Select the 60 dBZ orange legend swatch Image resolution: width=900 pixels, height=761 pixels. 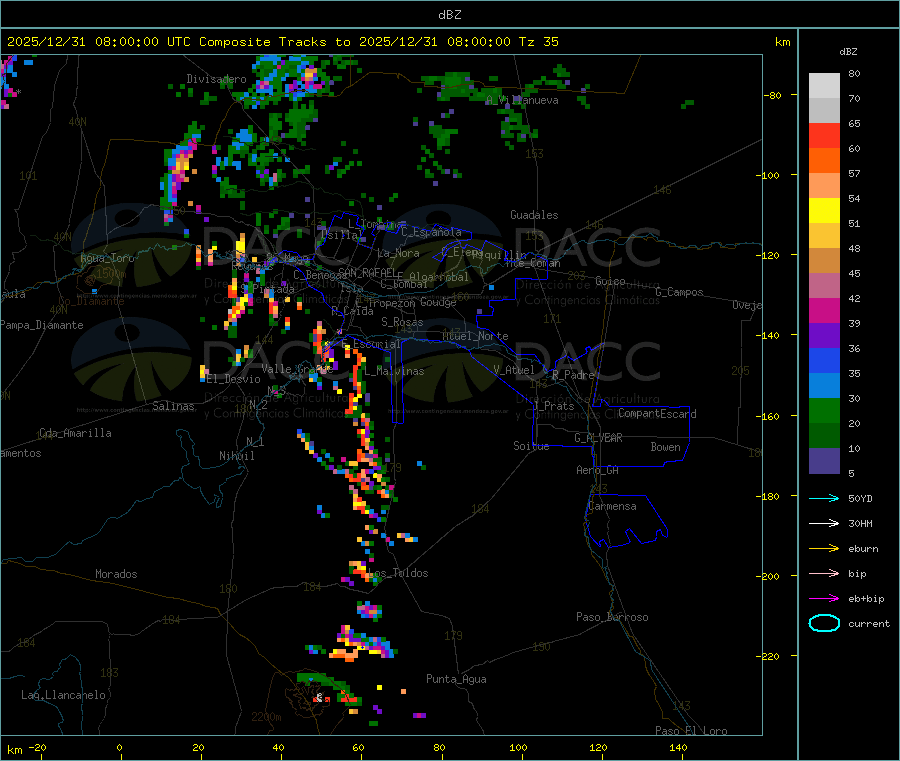click(824, 161)
